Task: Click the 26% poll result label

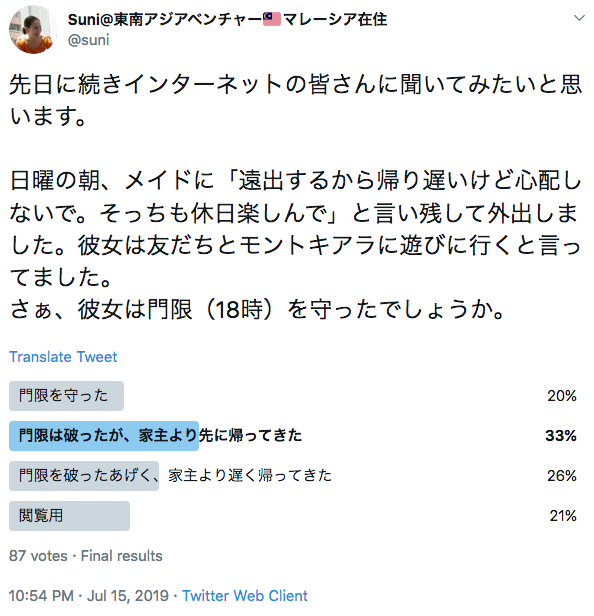Action: coord(562,476)
